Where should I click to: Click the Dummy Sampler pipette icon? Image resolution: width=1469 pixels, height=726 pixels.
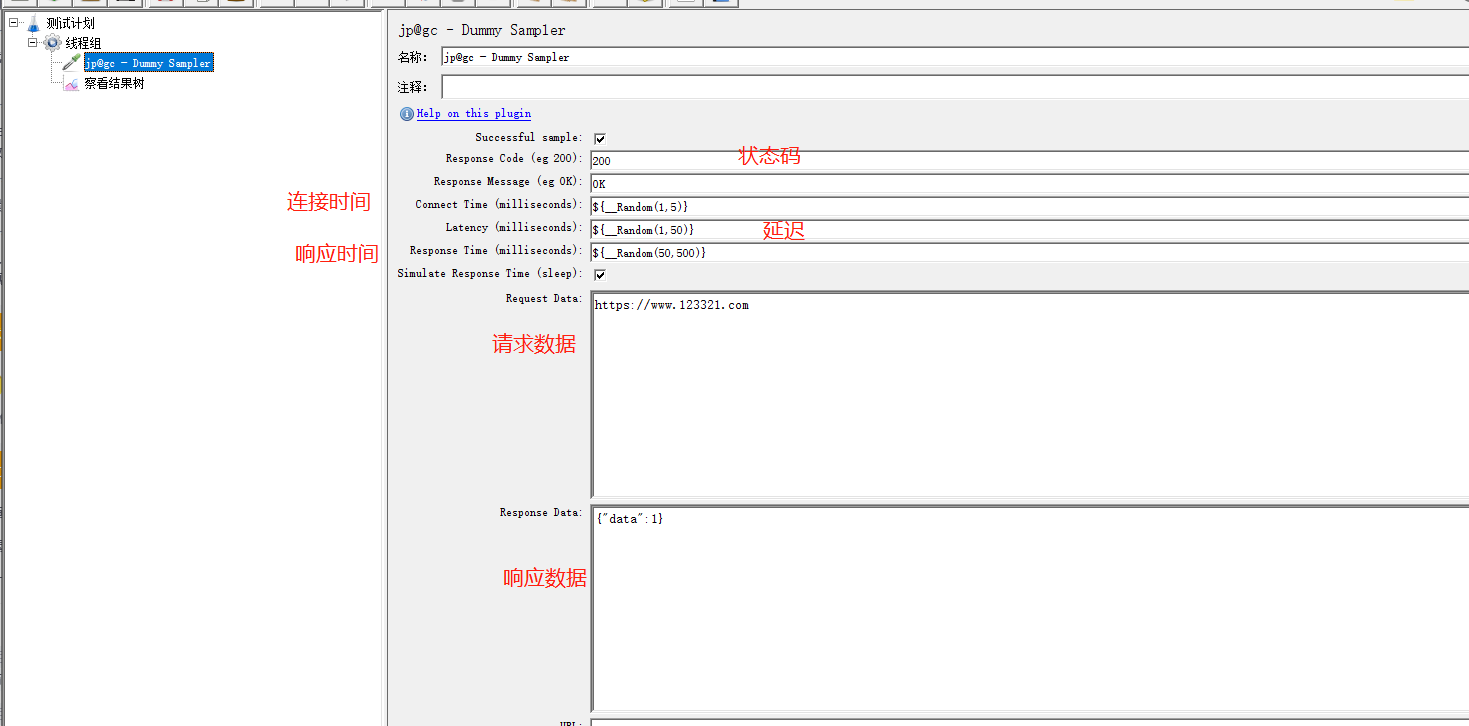pyautogui.click(x=71, y=63)
